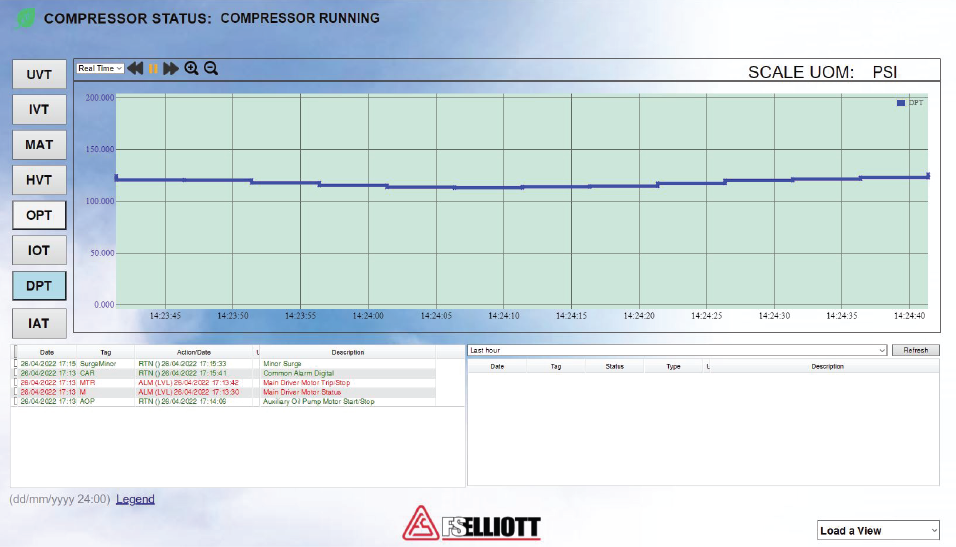Zoom in on the trend chart

click(x=191, y=68)
